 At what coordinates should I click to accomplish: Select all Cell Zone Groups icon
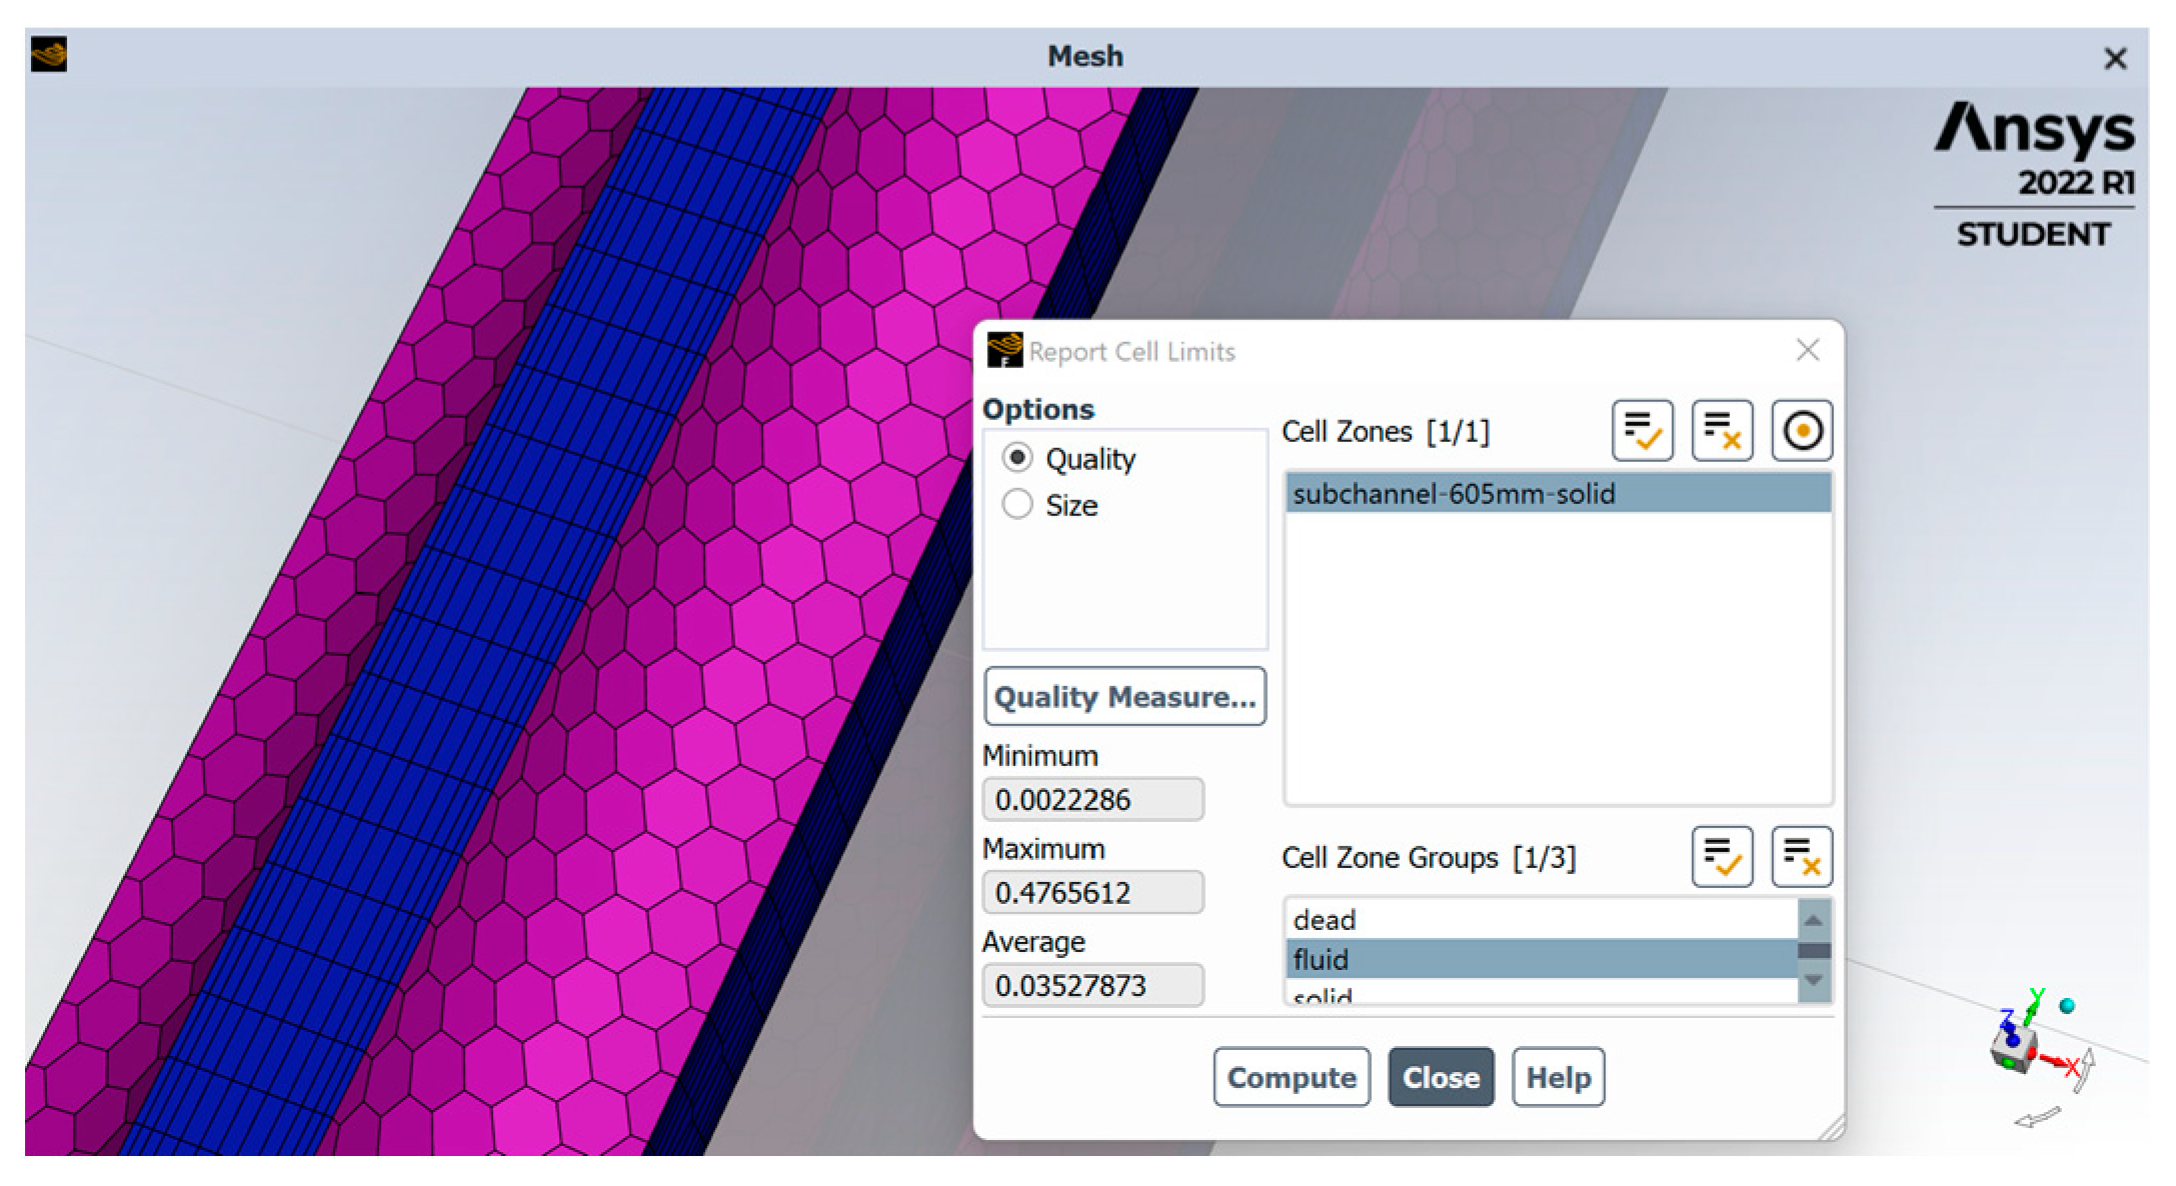[1722, 857]
